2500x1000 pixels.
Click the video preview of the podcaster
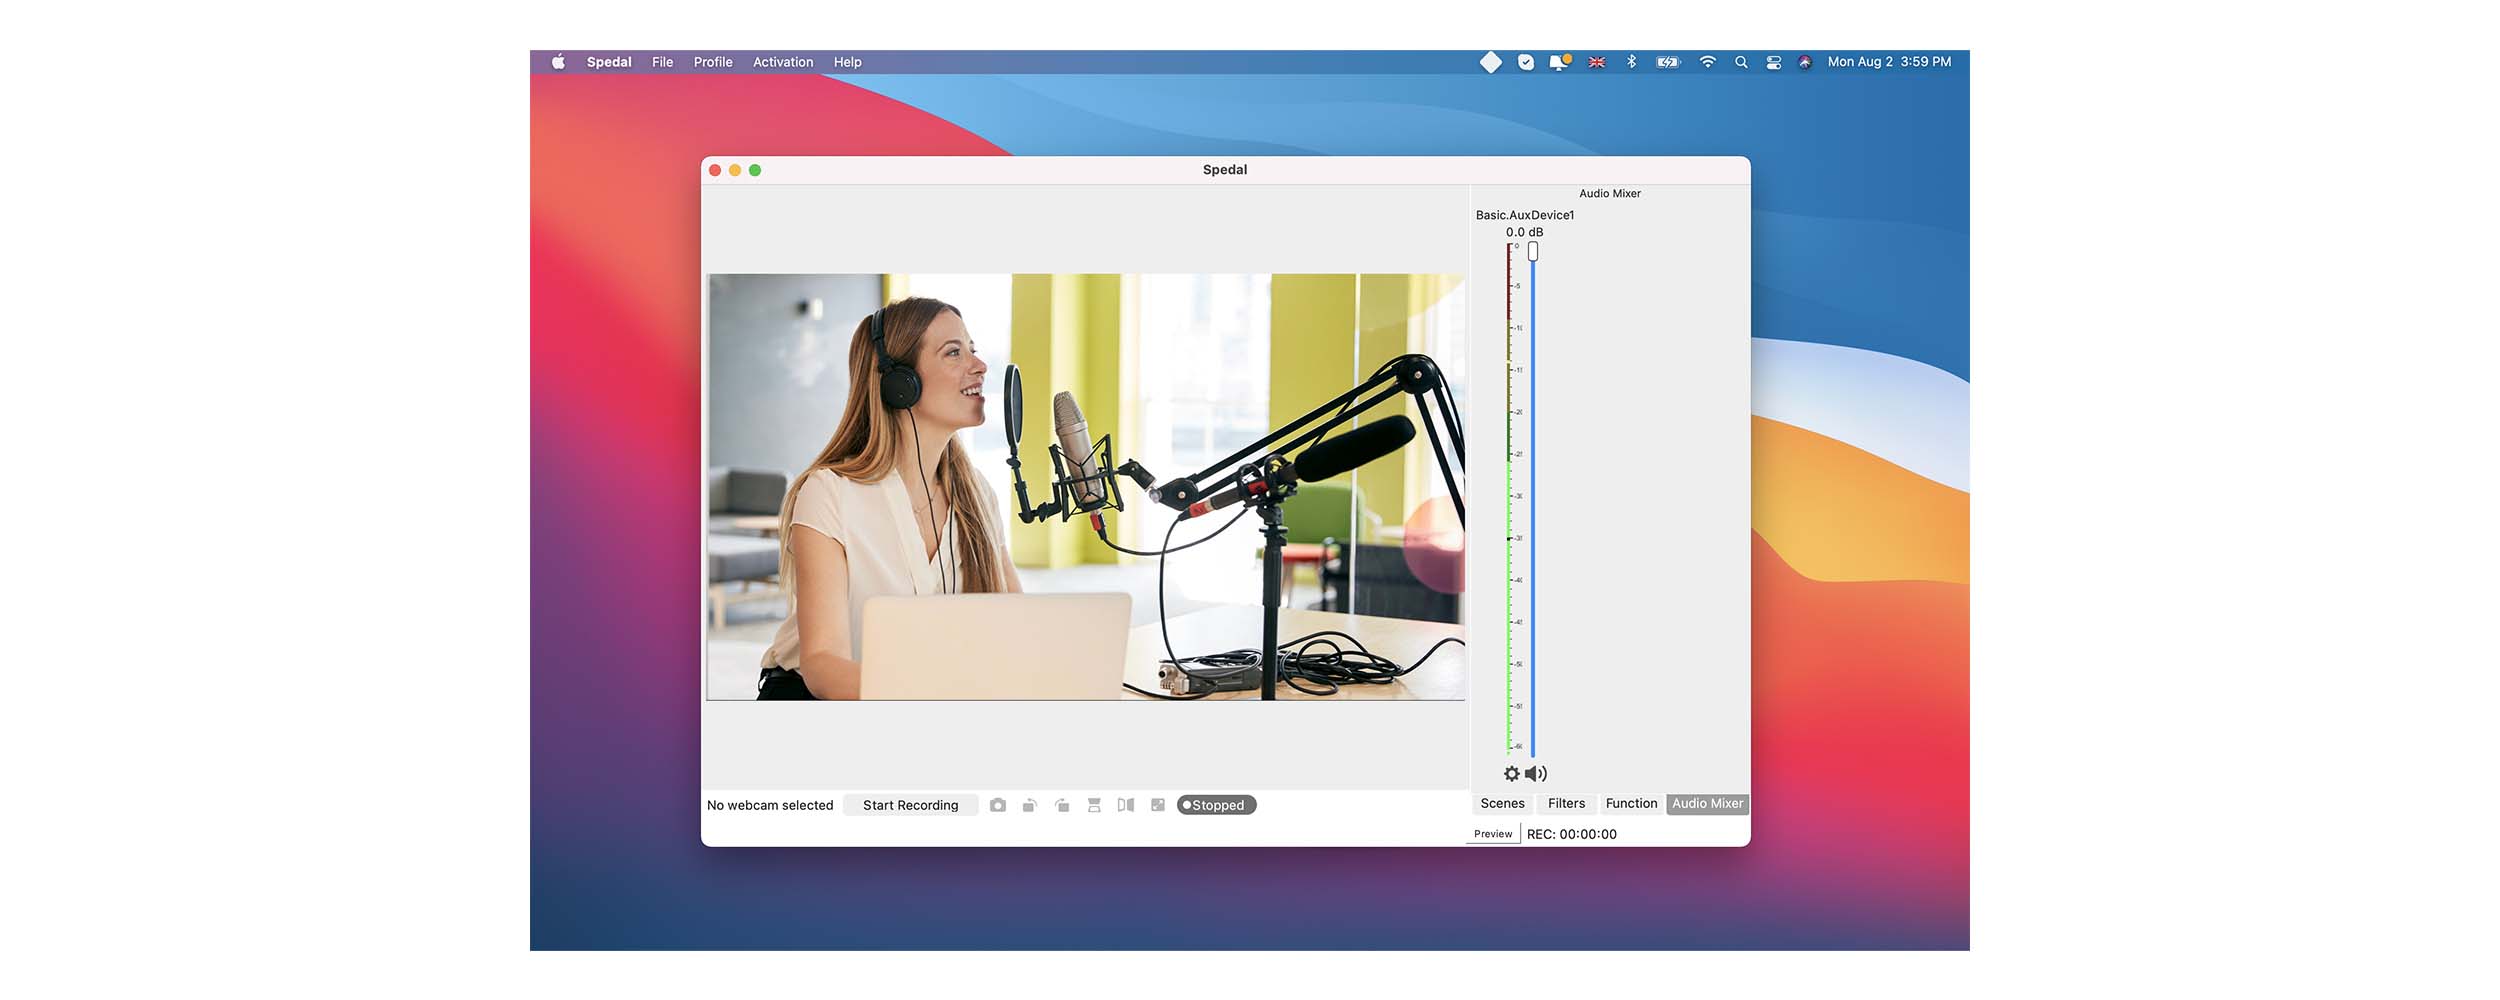pyautogui.click(x=1085, y=487)
